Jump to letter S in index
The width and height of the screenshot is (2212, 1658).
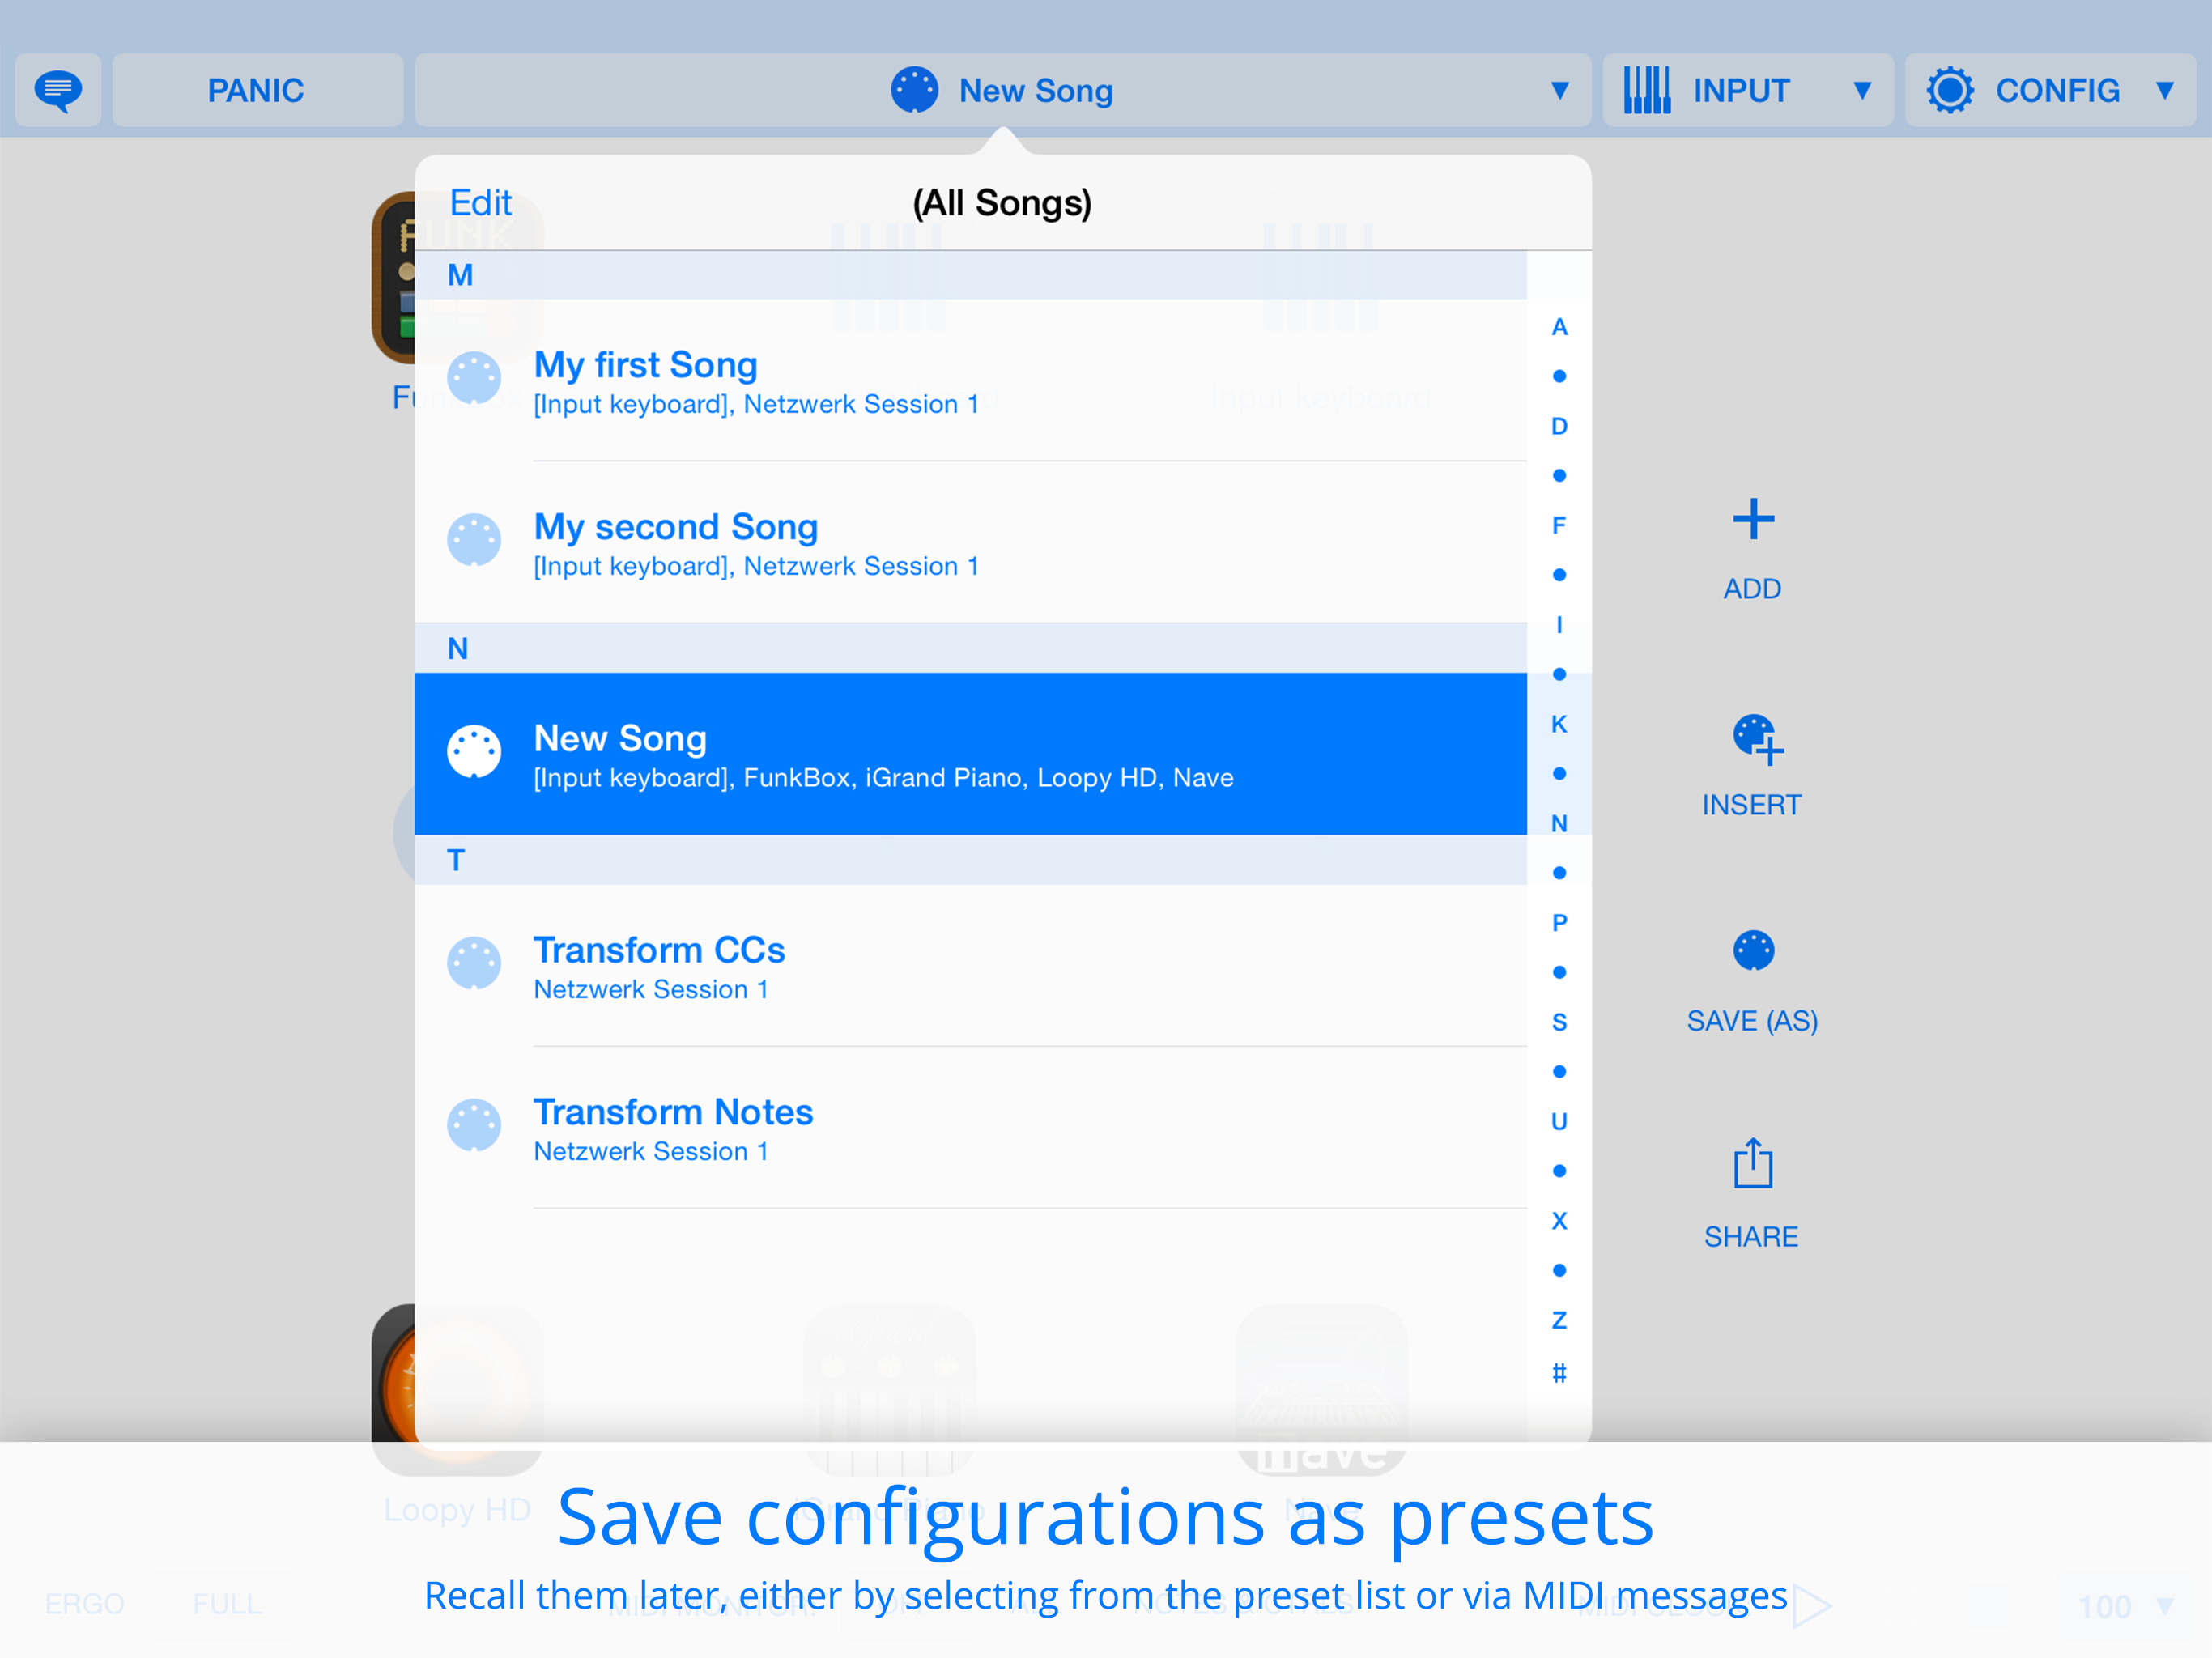[x=1558, y=1022]
